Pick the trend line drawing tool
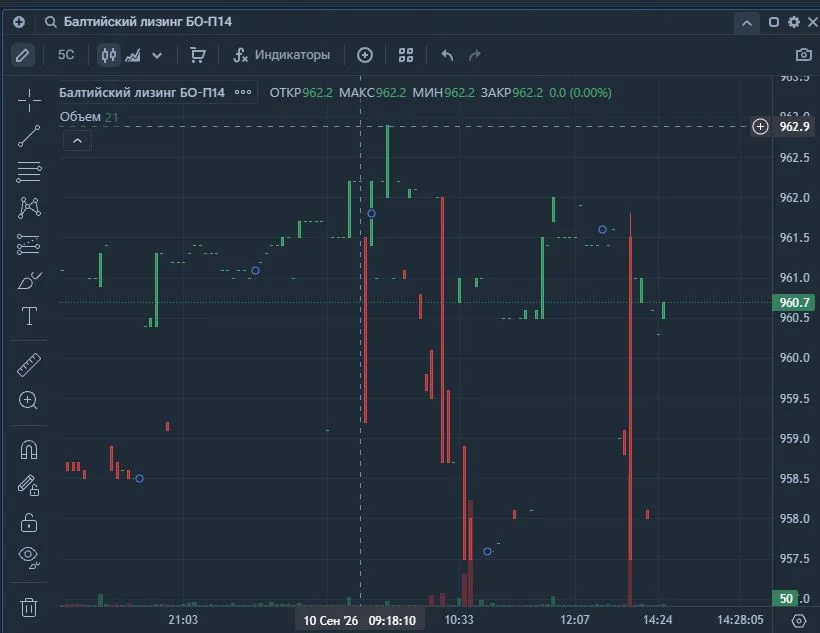The height and width of the screenshot is (633, 820). 29,136
